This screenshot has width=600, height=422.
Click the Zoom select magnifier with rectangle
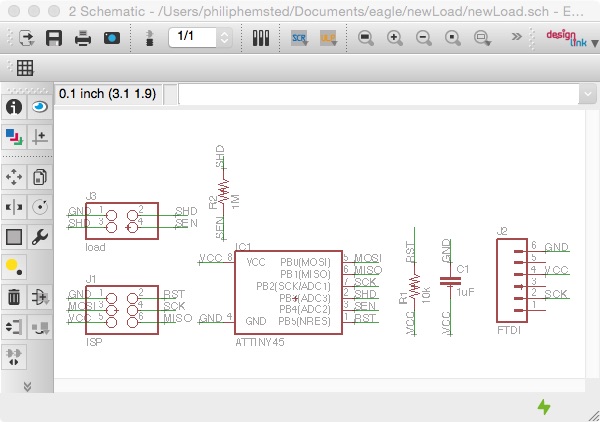coord(482,38)
